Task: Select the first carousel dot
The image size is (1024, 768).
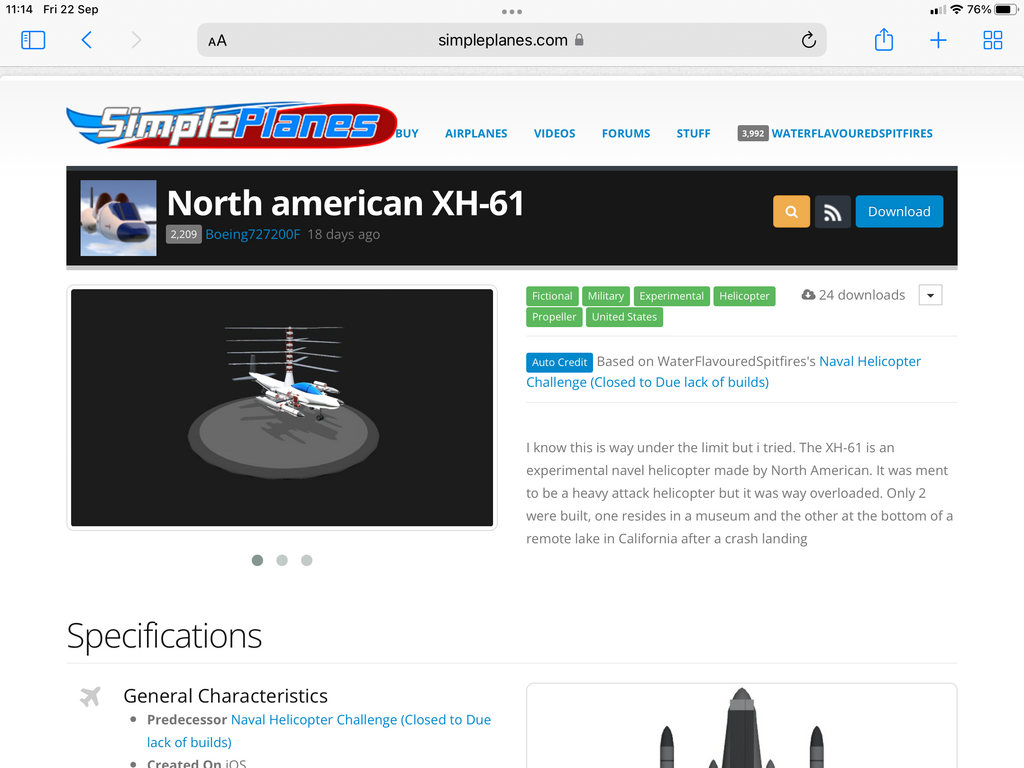Action: tap(257, 560)
